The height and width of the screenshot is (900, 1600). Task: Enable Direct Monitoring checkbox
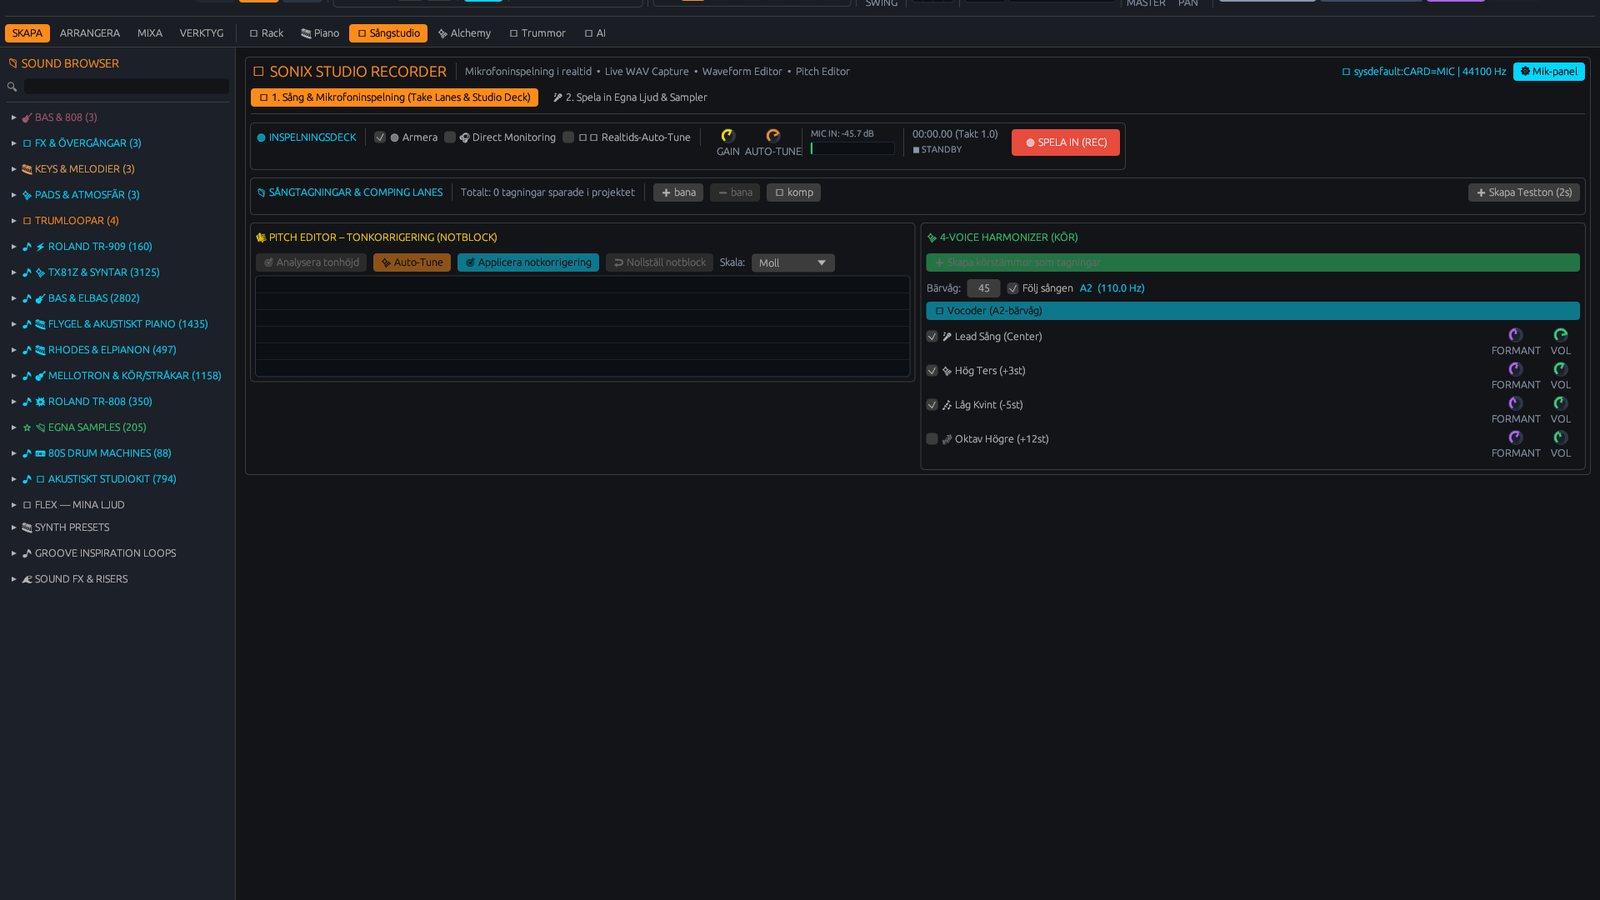point(450,137)
